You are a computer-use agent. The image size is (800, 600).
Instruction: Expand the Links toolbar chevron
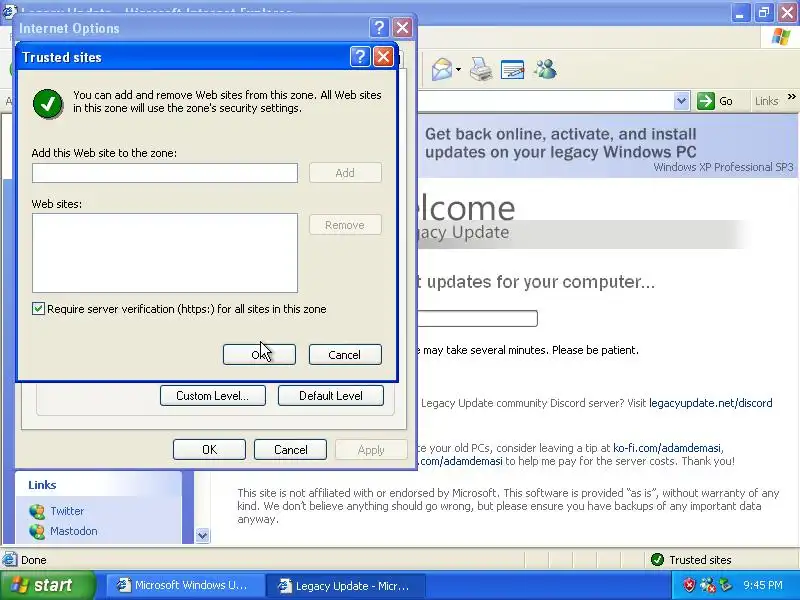point(791,96)
